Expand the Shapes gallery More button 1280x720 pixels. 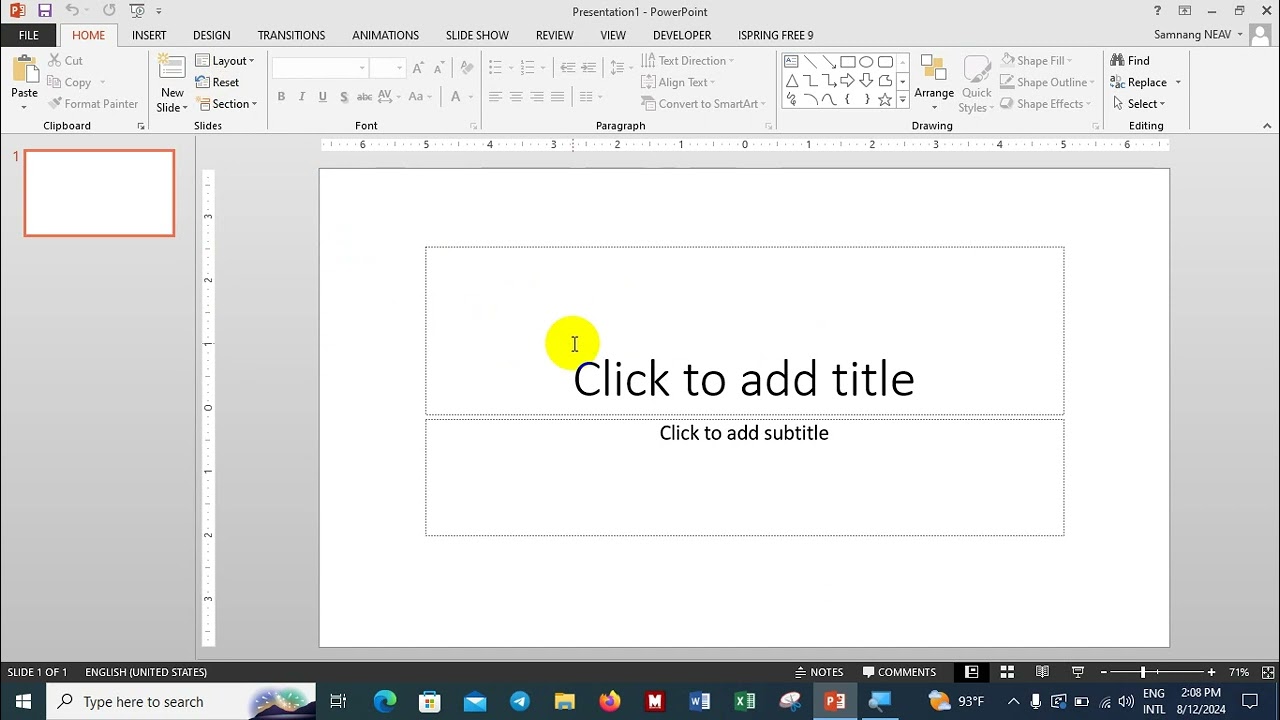(903, 99)
